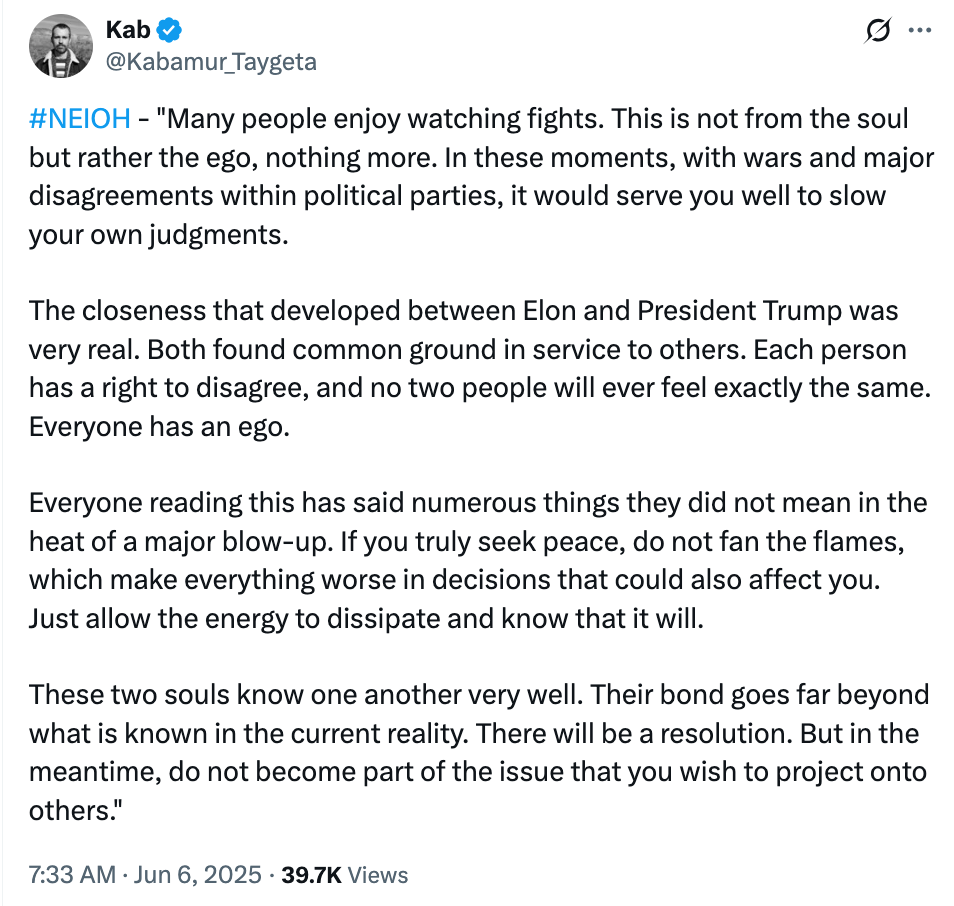Open the three-dot more options menu
Viewport: 954px width, 906px height.
[x=919, y=30]
